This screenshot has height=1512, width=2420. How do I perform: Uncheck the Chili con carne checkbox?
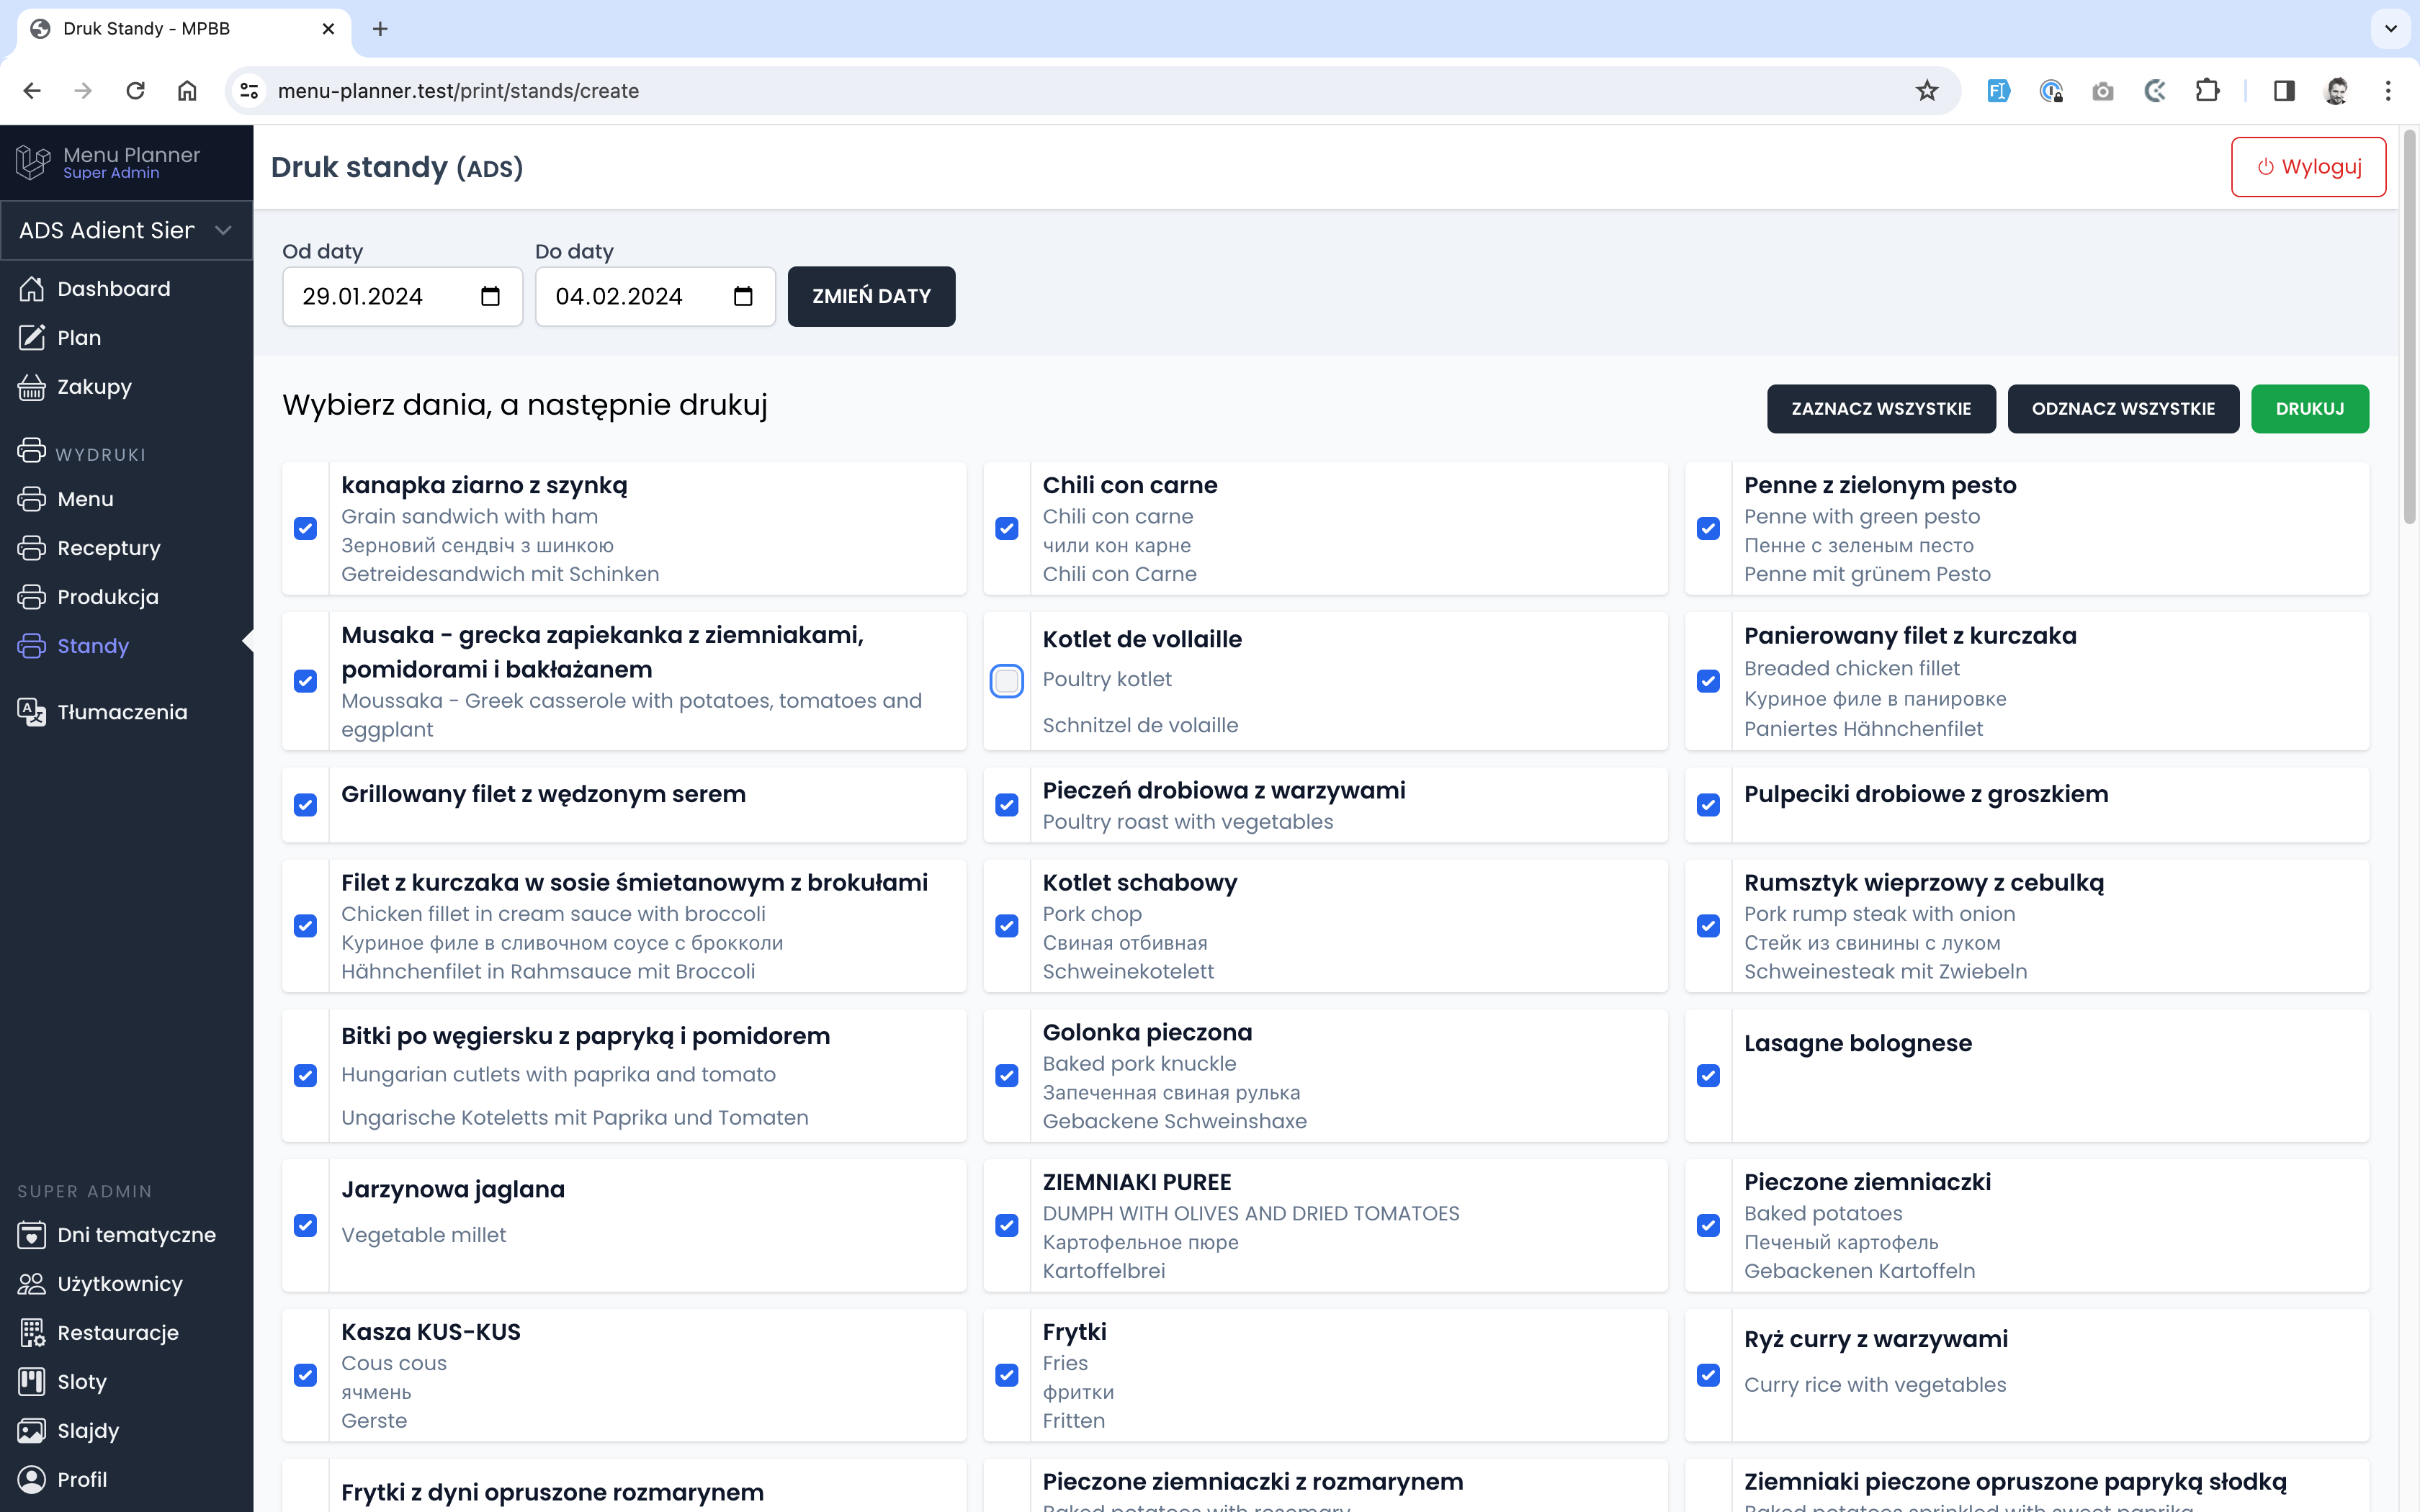(1007, 528)
